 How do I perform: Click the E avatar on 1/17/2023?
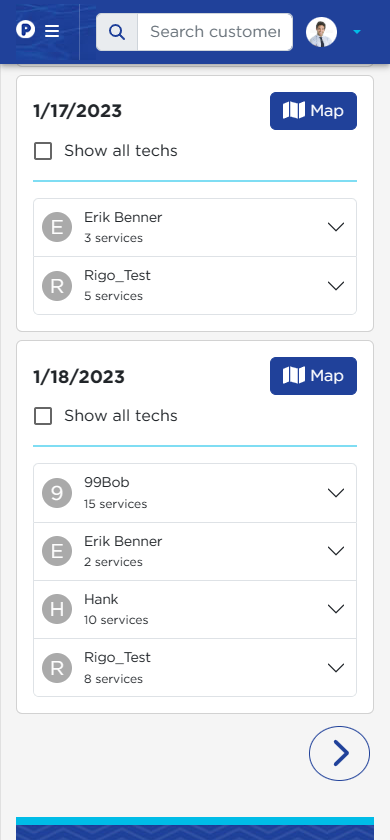pos(57,227)
